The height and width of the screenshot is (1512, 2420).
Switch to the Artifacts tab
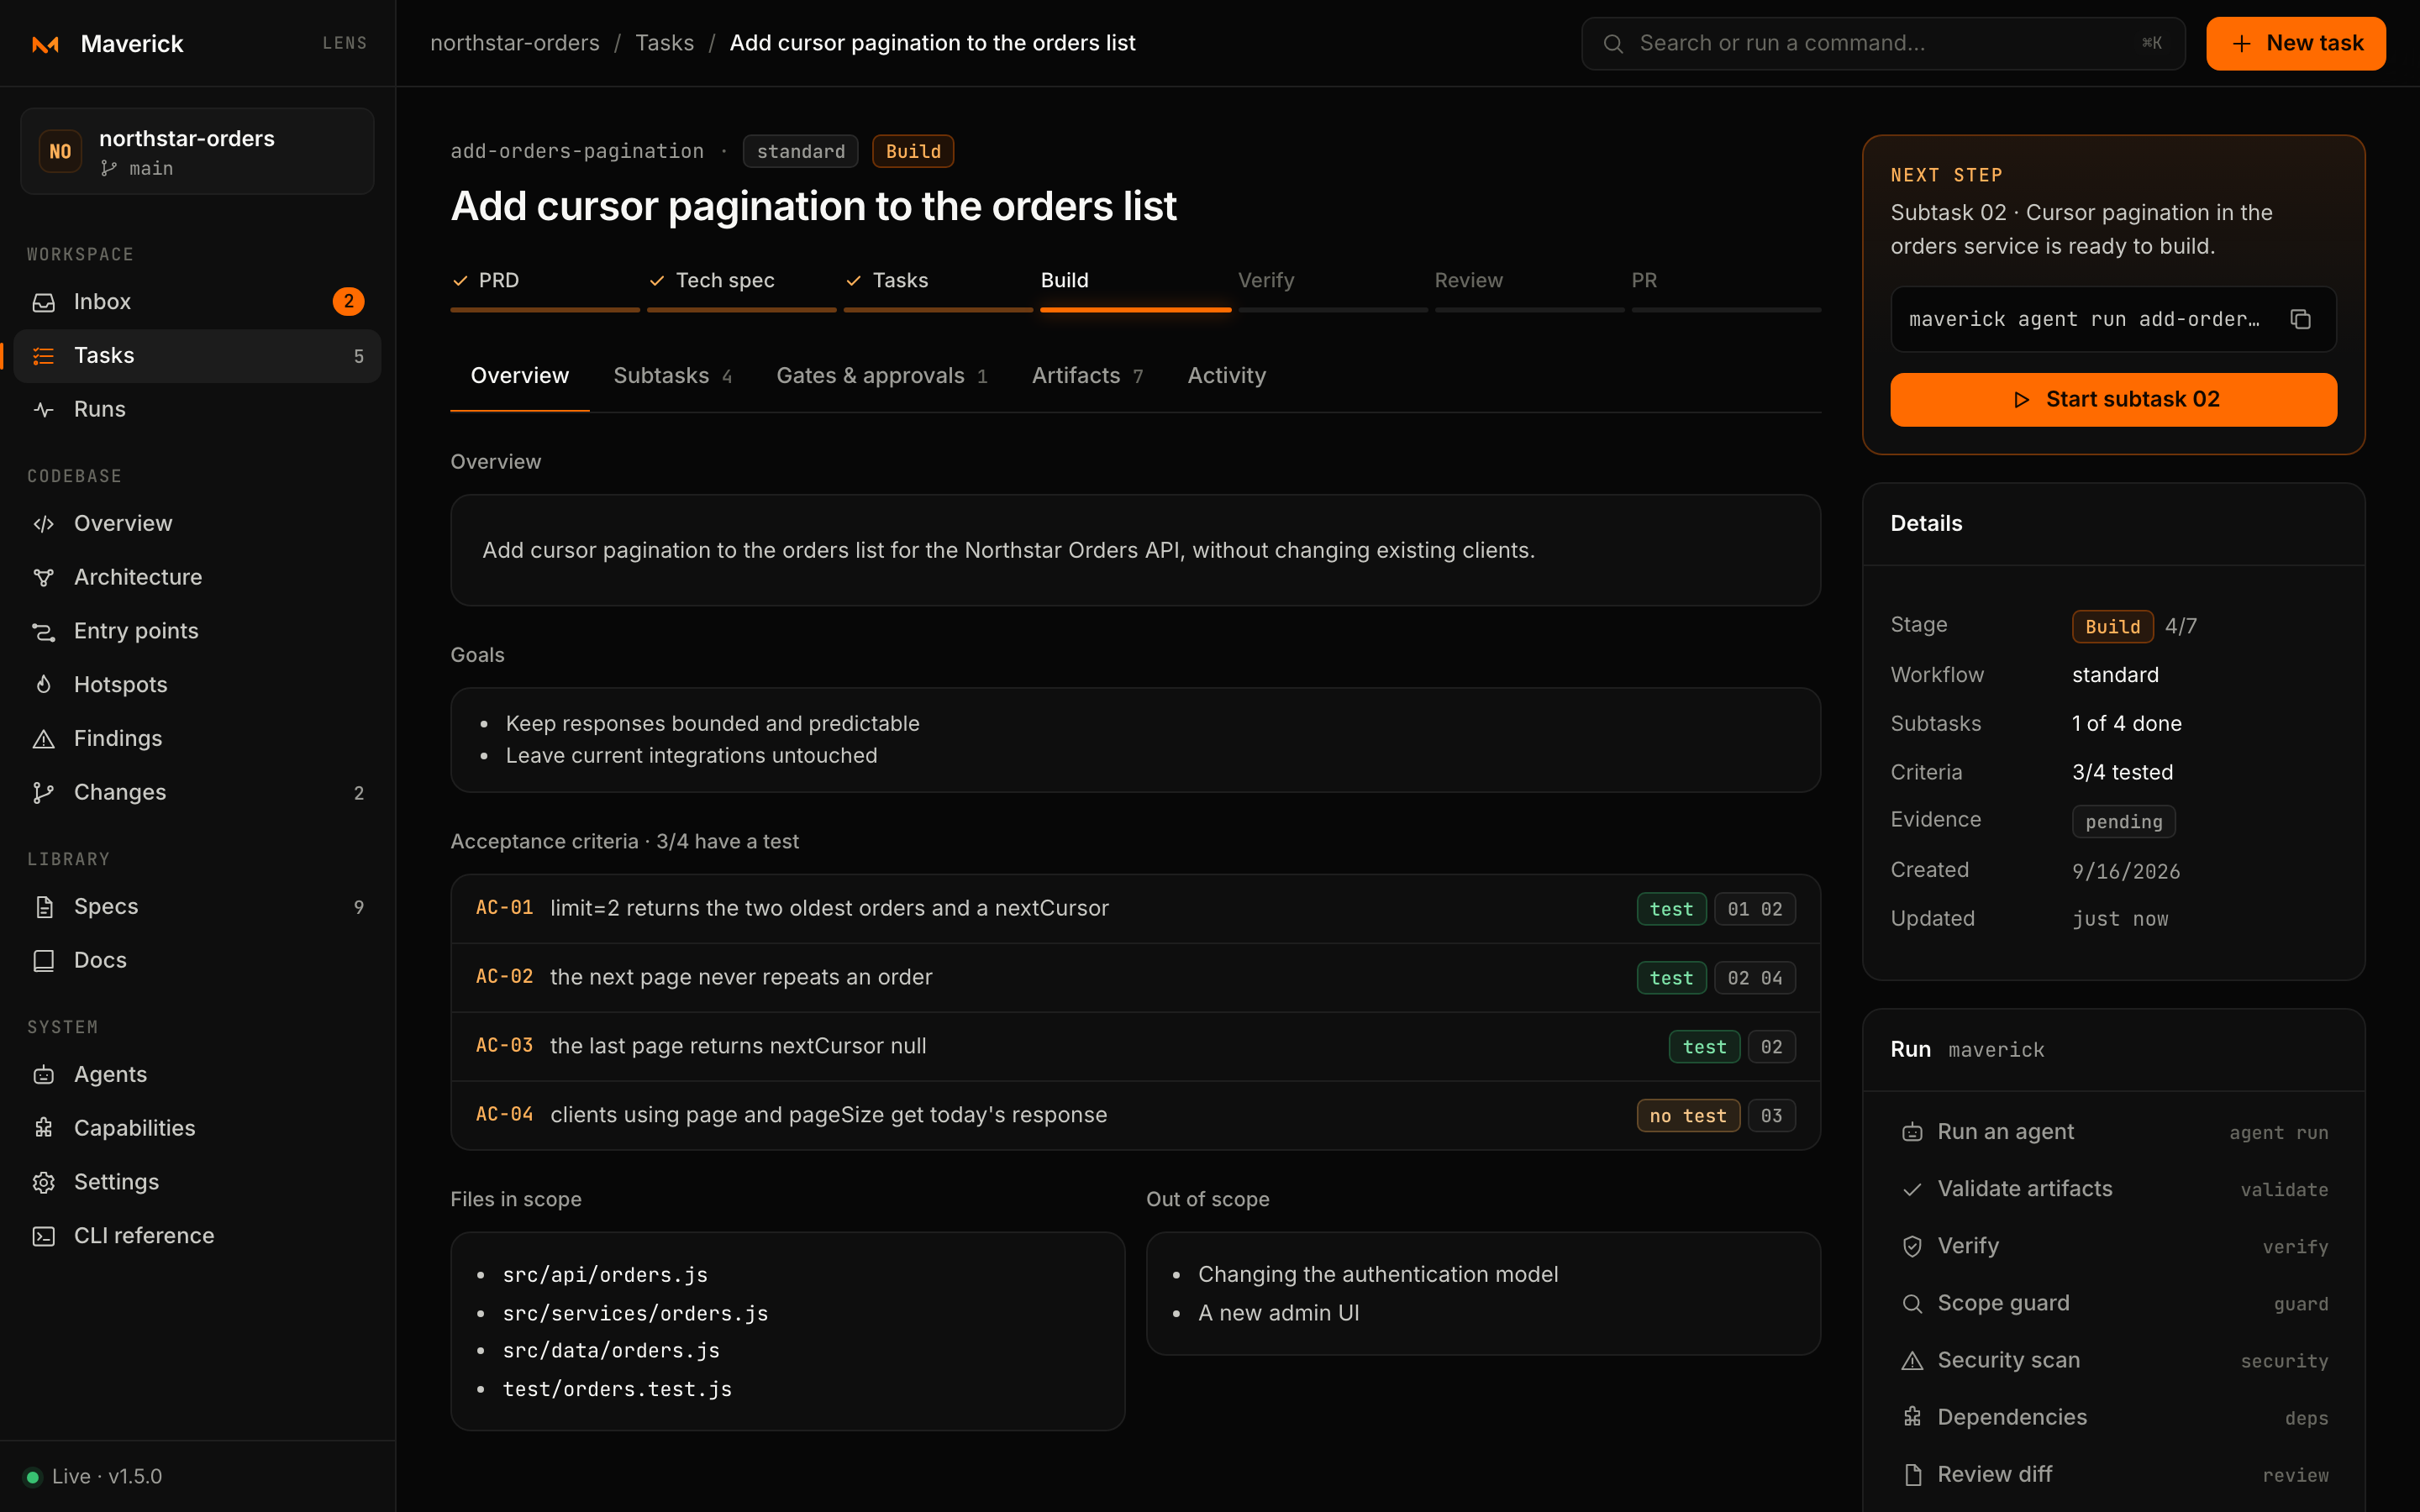pos(1087,376)
